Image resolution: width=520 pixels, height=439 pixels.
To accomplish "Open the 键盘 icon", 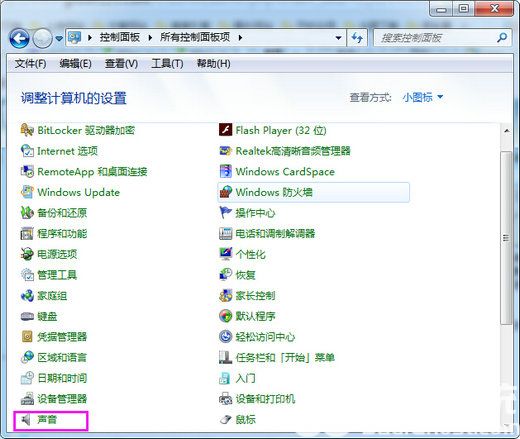I will (x=27, y=316).
